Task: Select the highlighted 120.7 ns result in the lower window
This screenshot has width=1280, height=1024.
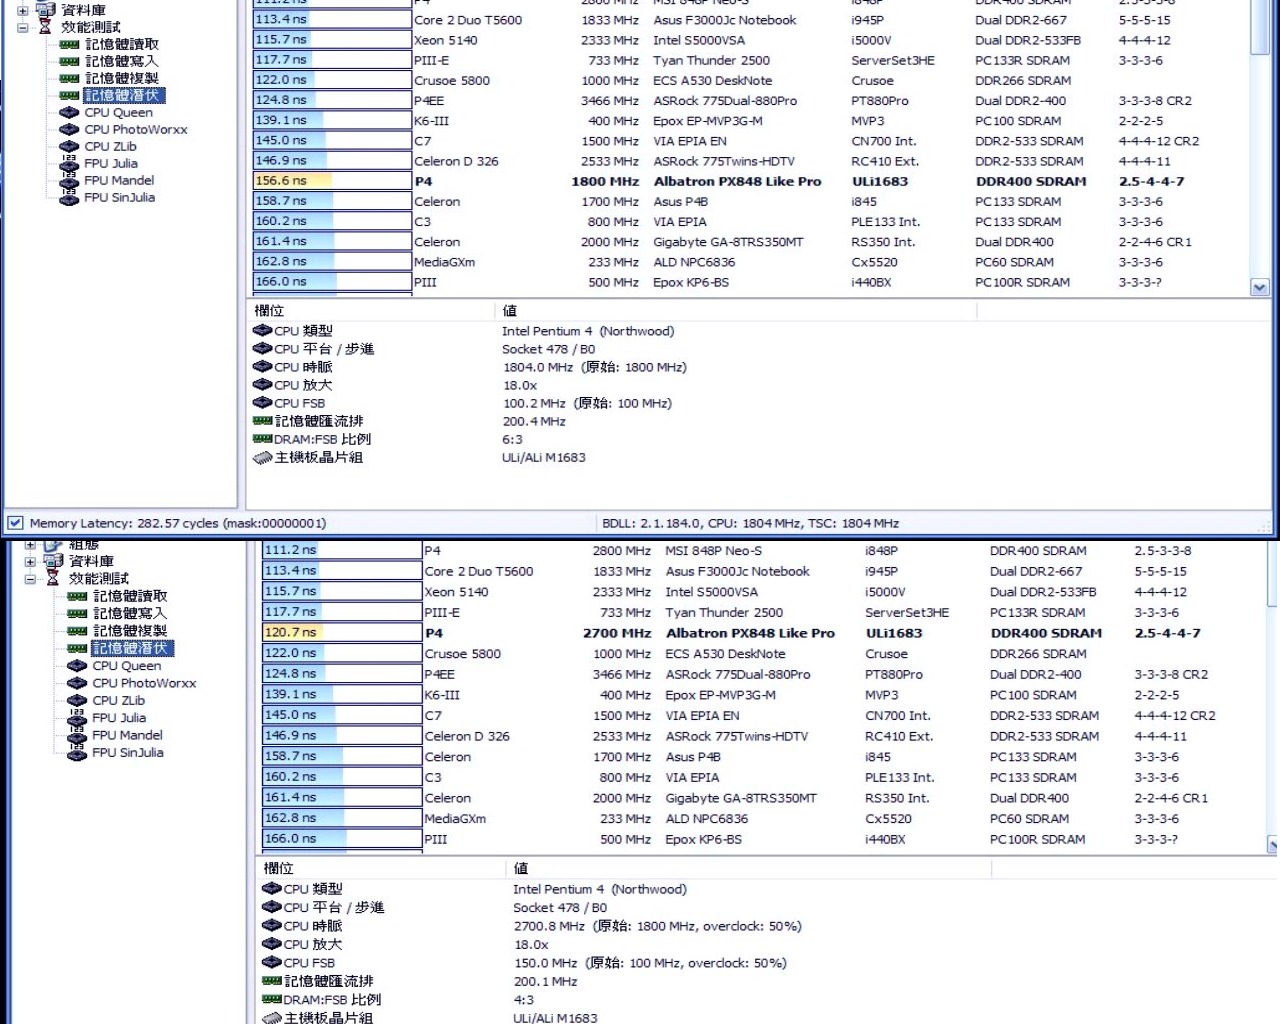Action: tap(342, 633)
